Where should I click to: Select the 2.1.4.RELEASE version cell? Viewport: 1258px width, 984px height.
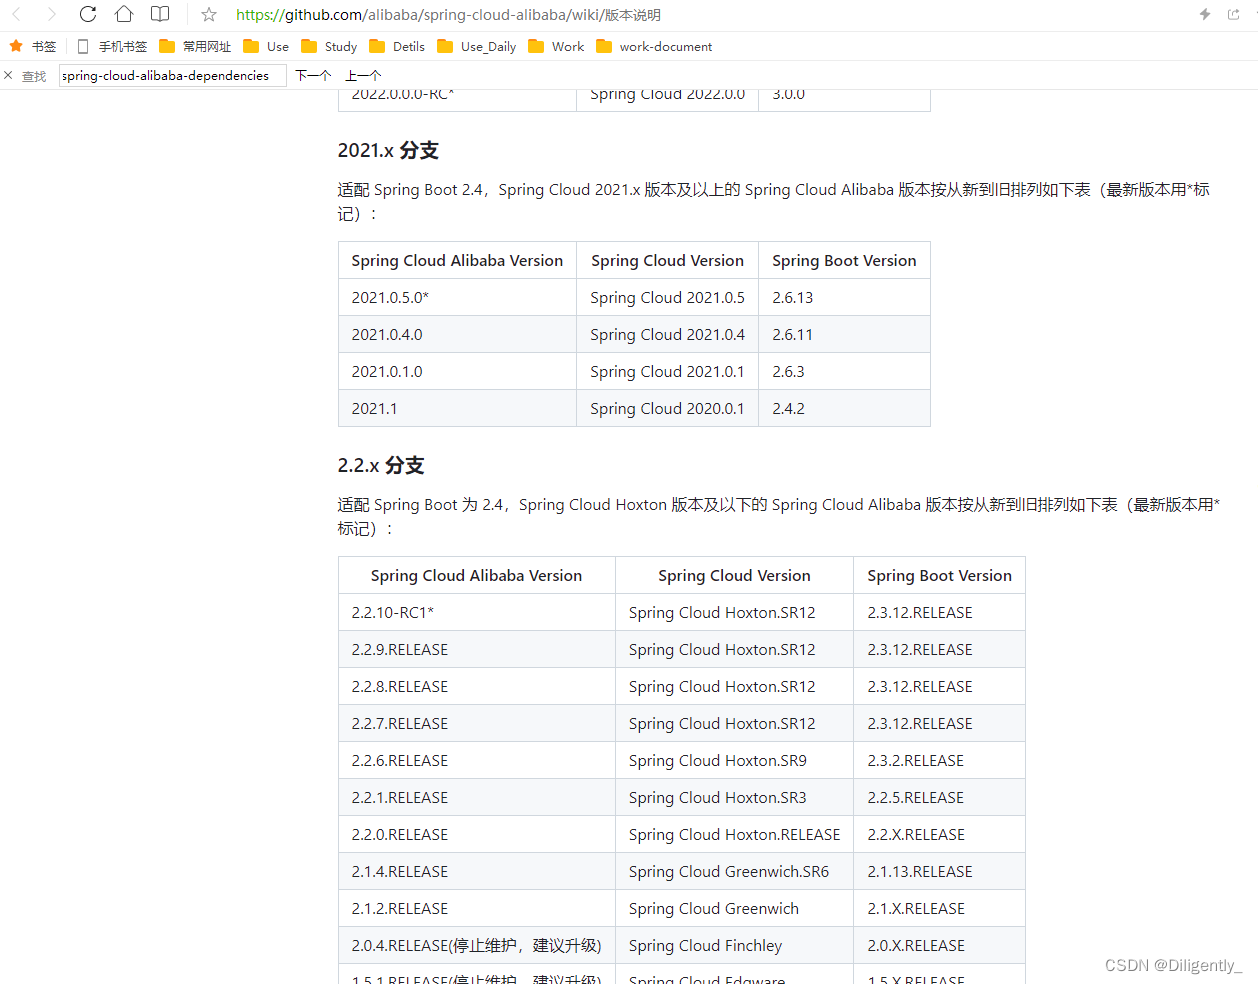click(x=477, y=871)
